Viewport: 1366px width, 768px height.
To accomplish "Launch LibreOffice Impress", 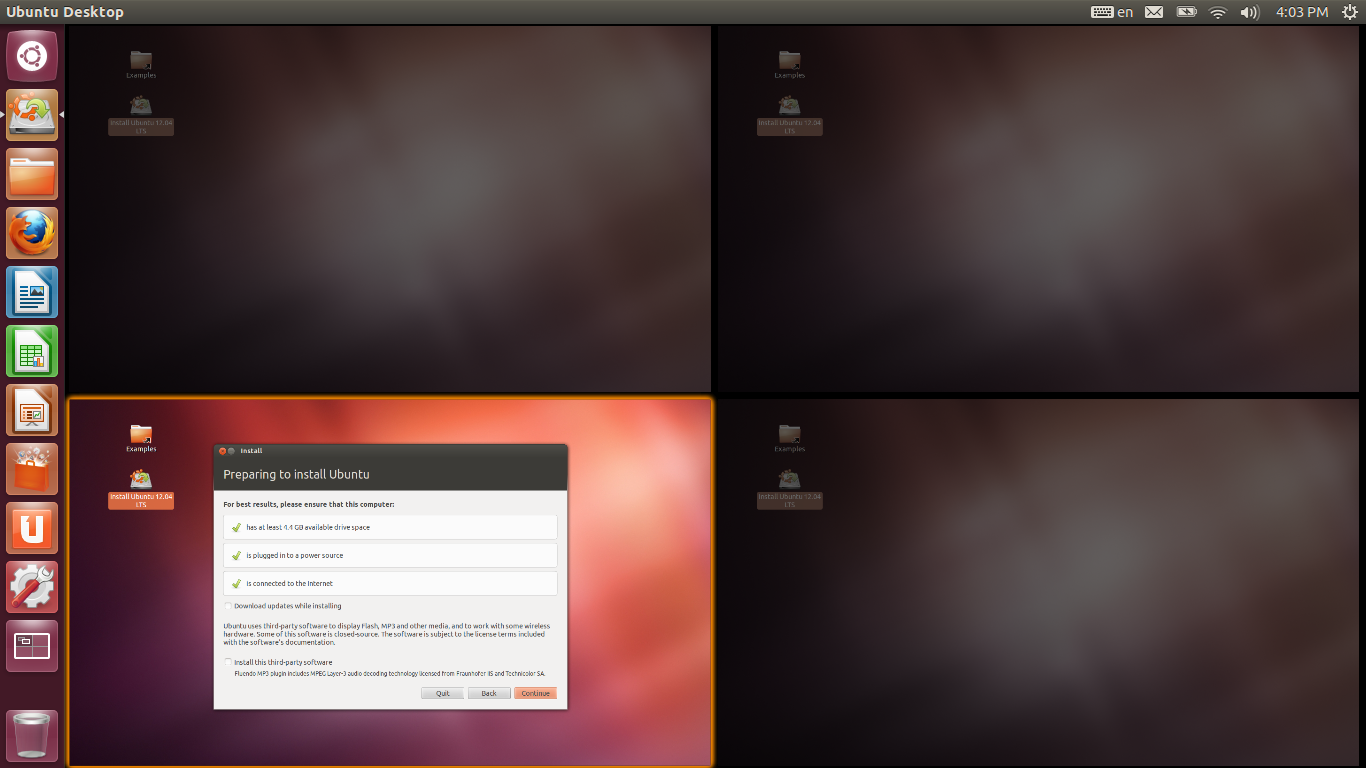I will pyautogui.click(x=32, y=410).
